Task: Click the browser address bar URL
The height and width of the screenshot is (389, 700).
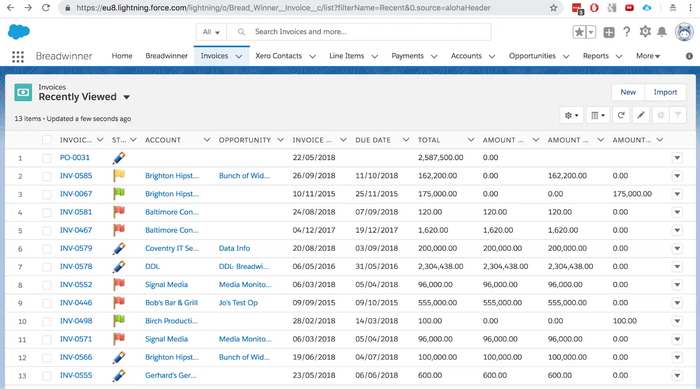Action: coord(283,8)
